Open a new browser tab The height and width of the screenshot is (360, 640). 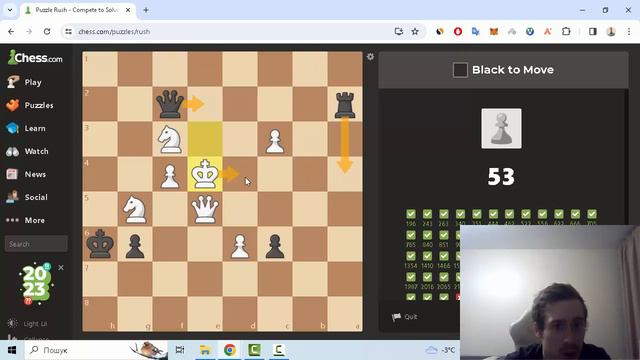tap(146, 10)
